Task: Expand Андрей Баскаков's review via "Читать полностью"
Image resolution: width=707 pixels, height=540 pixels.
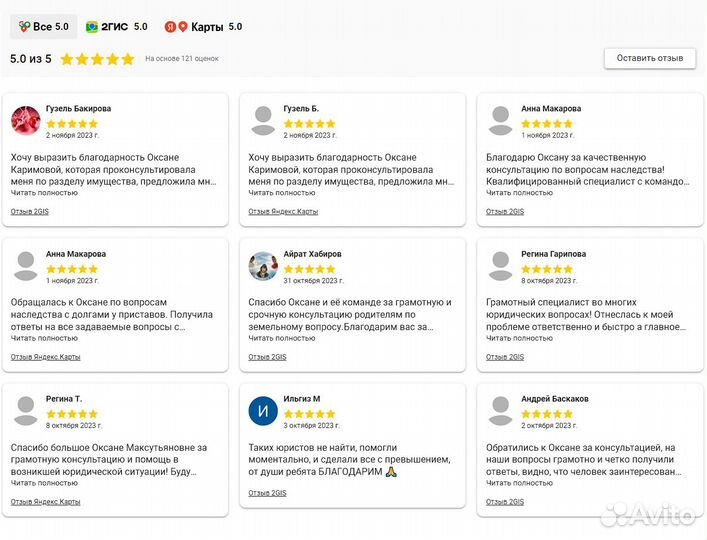Action: pyautogui.click(x=519, y=483)
